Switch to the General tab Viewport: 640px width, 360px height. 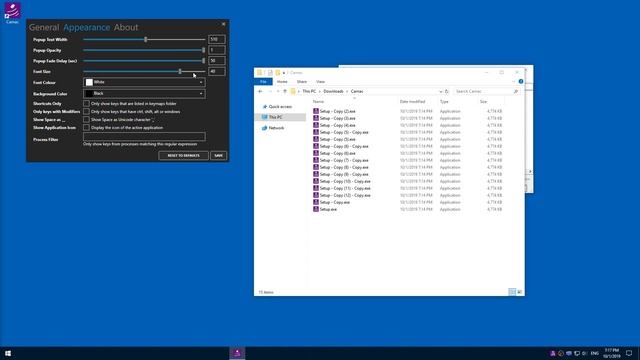[44, 27]
